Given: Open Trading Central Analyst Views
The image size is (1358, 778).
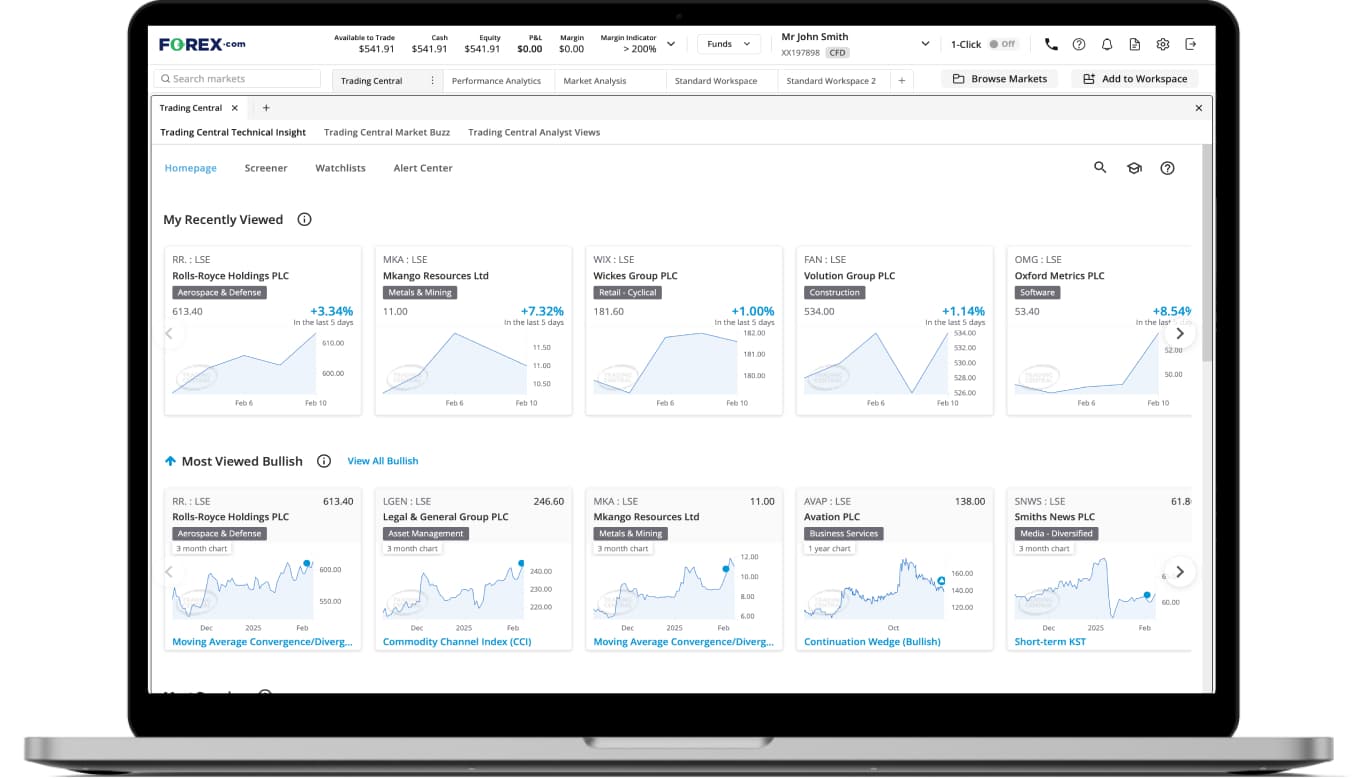Looking at the screenshot, I should (534, 132).
